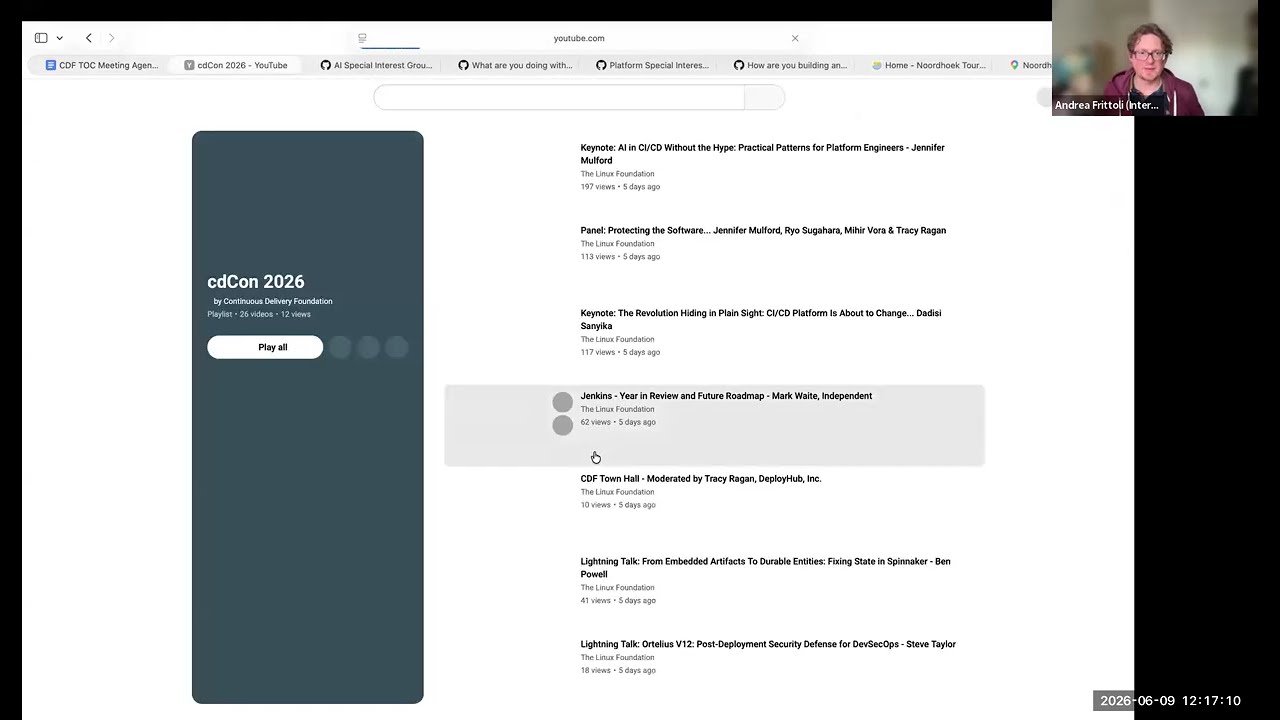This screenshot has height=720, width=1280.
Task: Show the Safari sidebar
Action: [x=41, y=38]
